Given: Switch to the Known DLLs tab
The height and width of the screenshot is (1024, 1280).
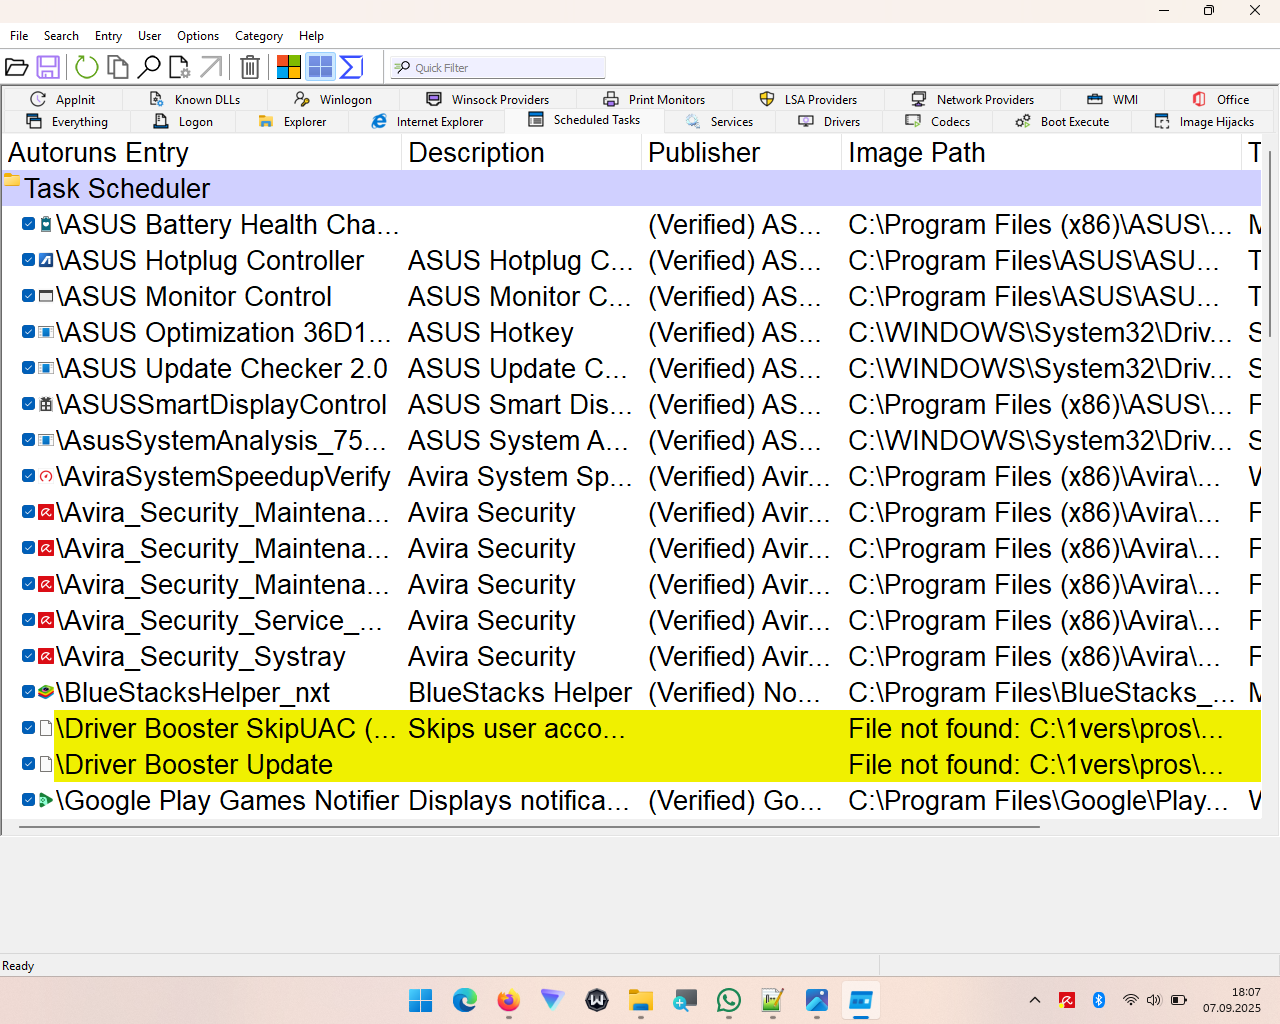Looking at the screenshot, I should click(195, 99).
